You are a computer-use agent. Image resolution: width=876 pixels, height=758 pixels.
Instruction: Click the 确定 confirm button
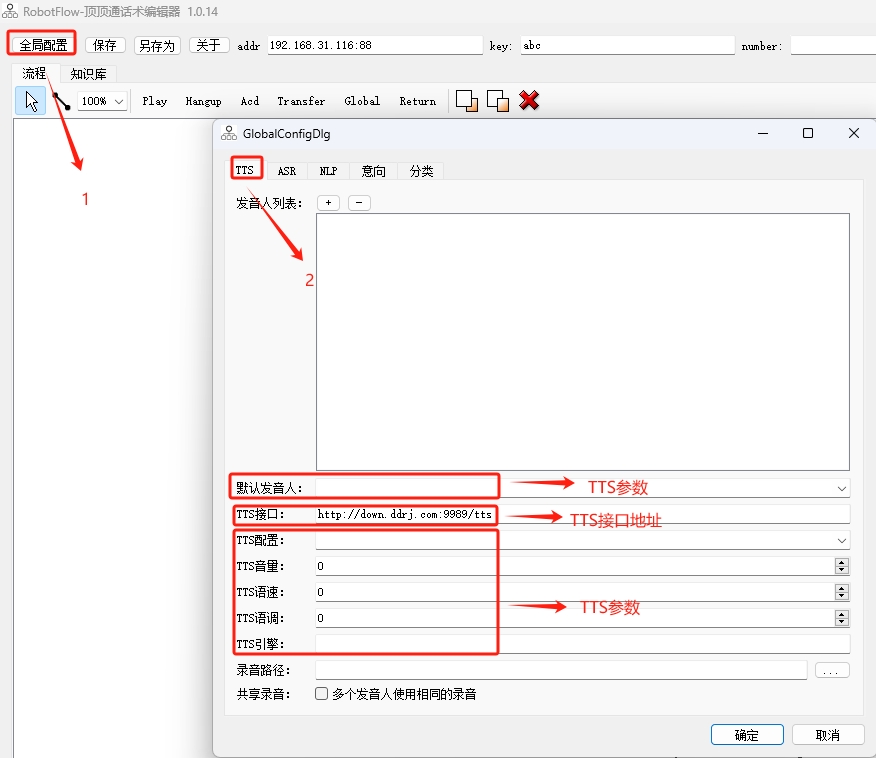[x=746, y=734]
